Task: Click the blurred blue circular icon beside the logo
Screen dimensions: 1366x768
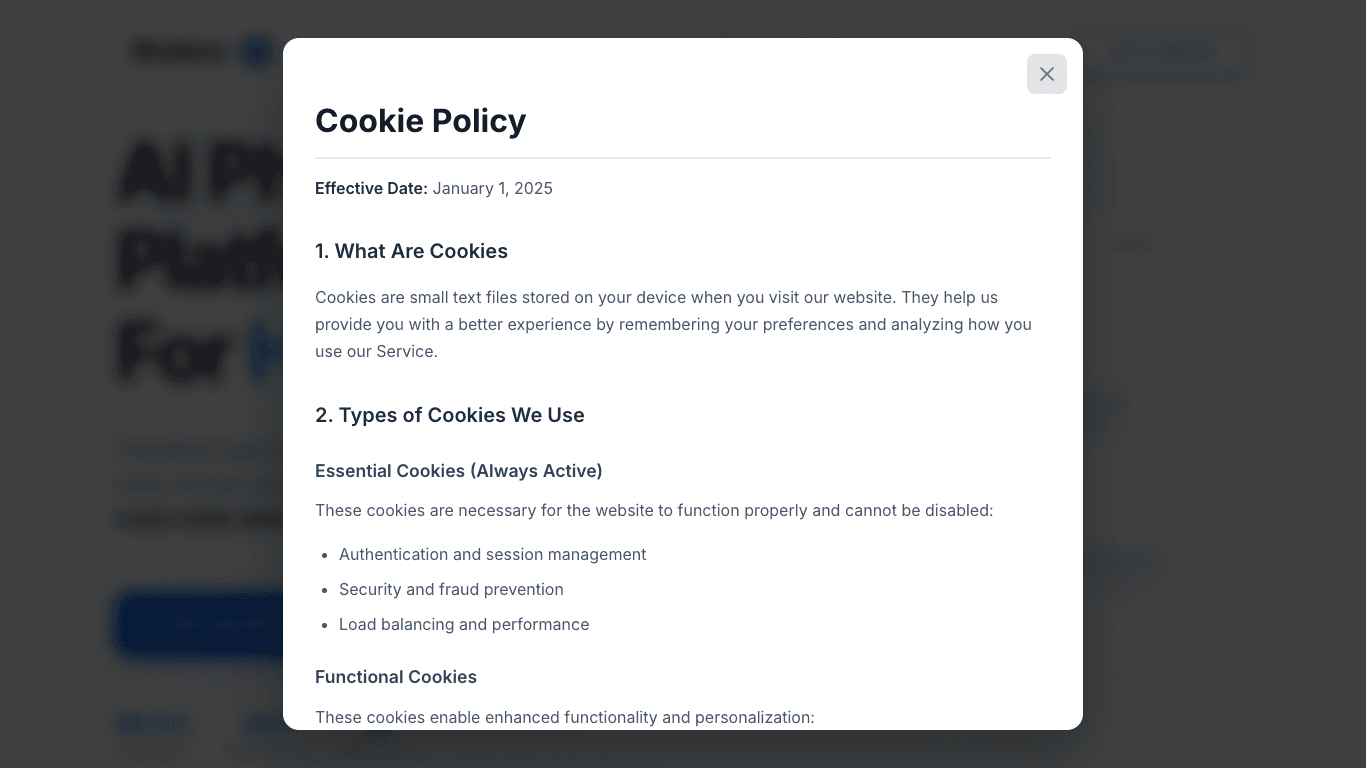Action: 257,51
